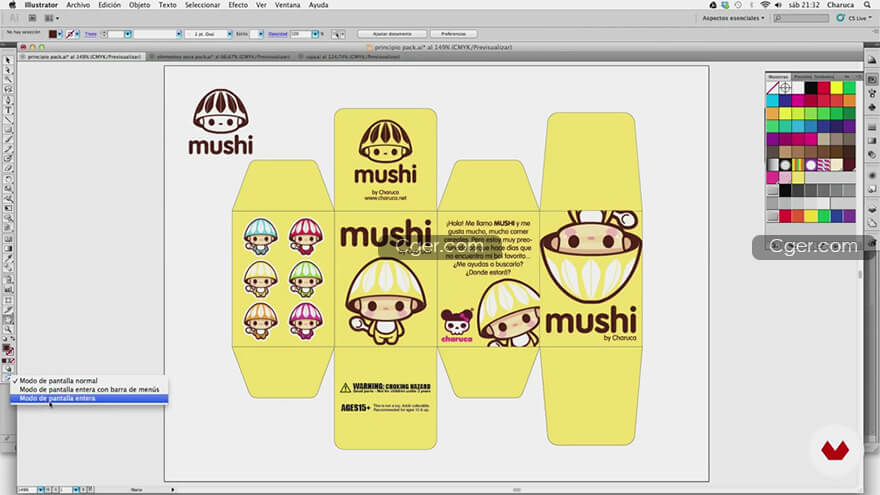Click the Trazo link in control bar

[90, 34]
